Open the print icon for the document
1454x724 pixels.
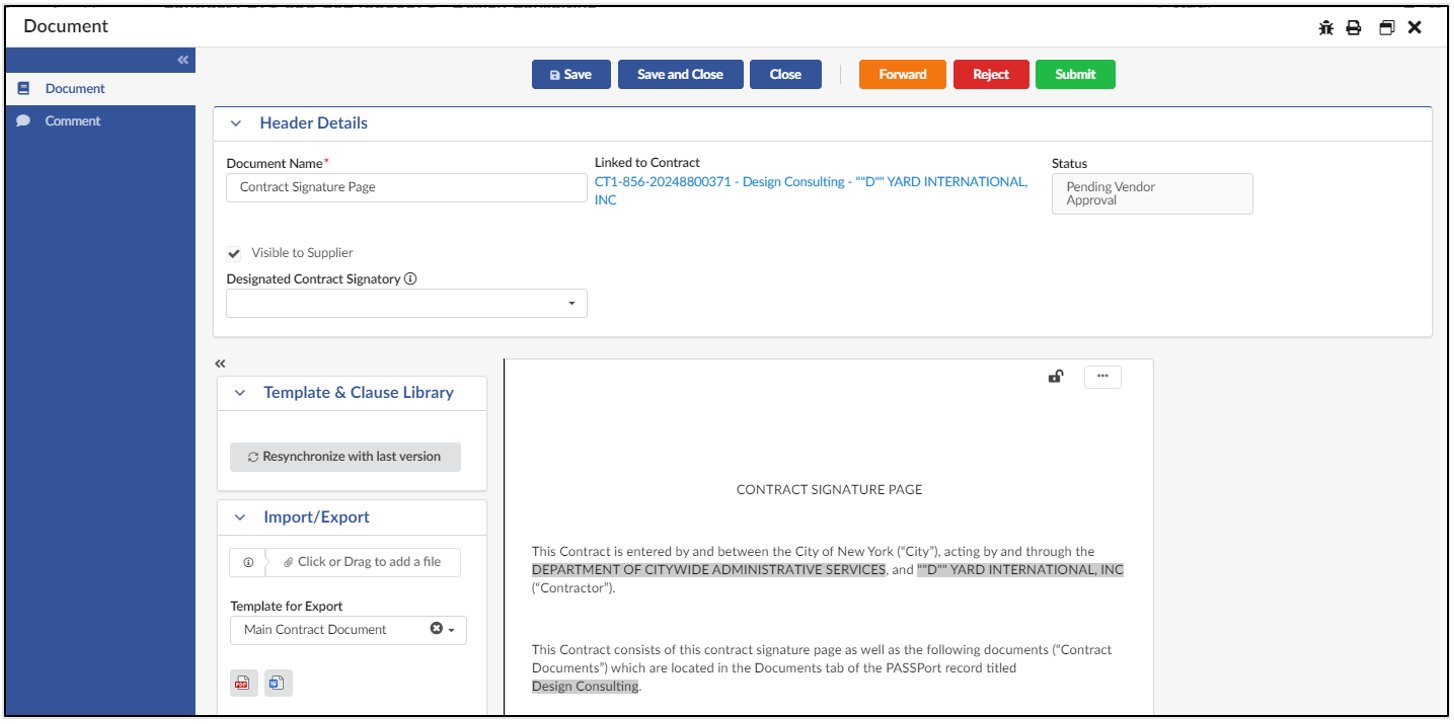1354,27
